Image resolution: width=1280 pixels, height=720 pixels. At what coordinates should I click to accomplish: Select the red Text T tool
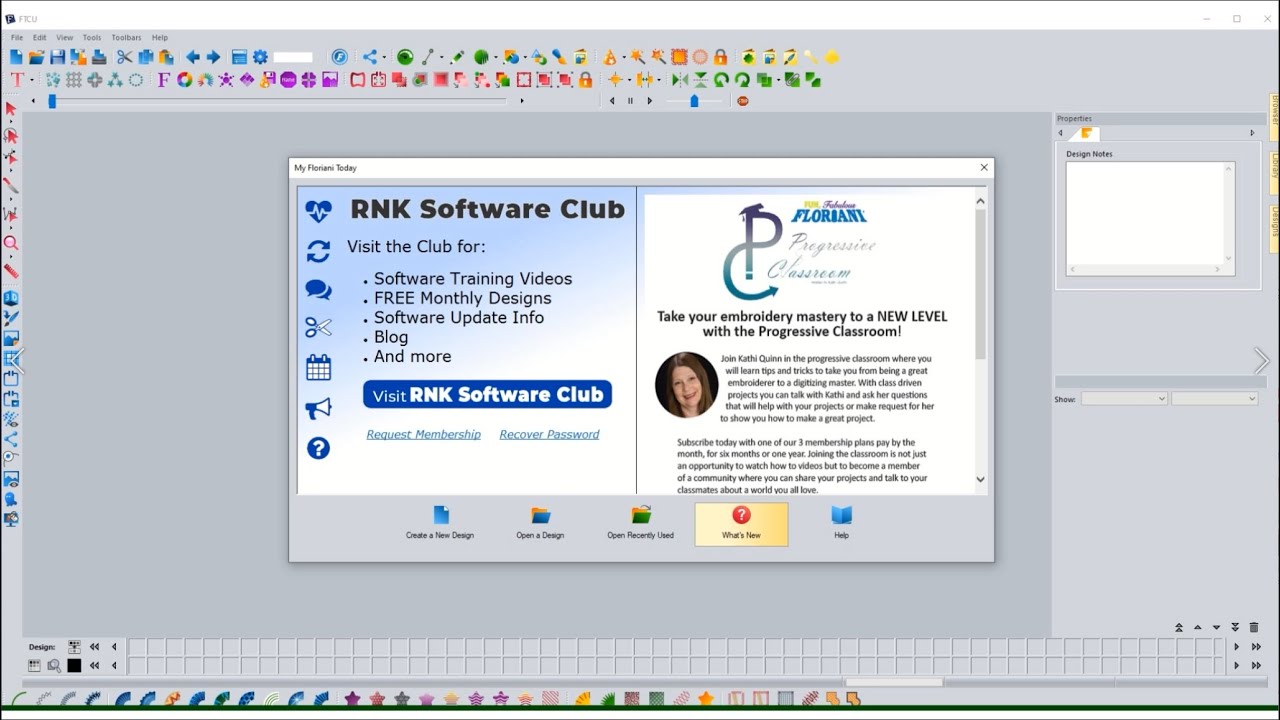point(17,80)
